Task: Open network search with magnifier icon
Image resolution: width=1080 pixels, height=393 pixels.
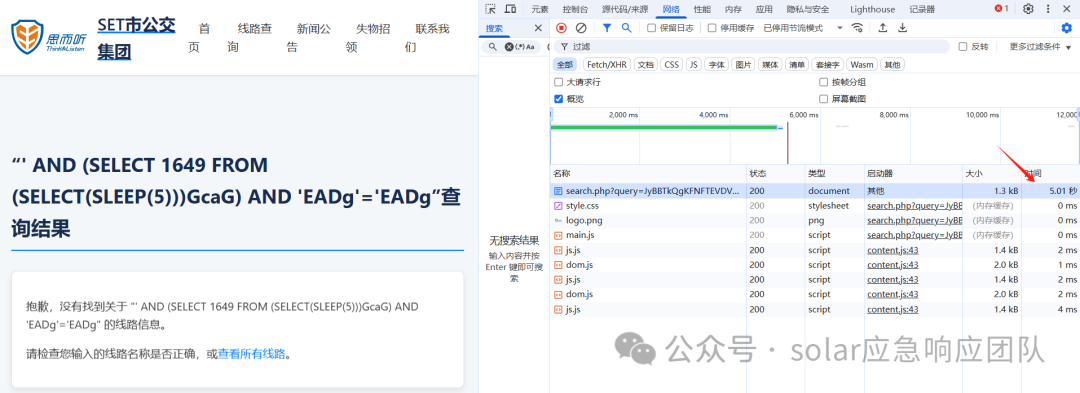Action: pos(626,28)
